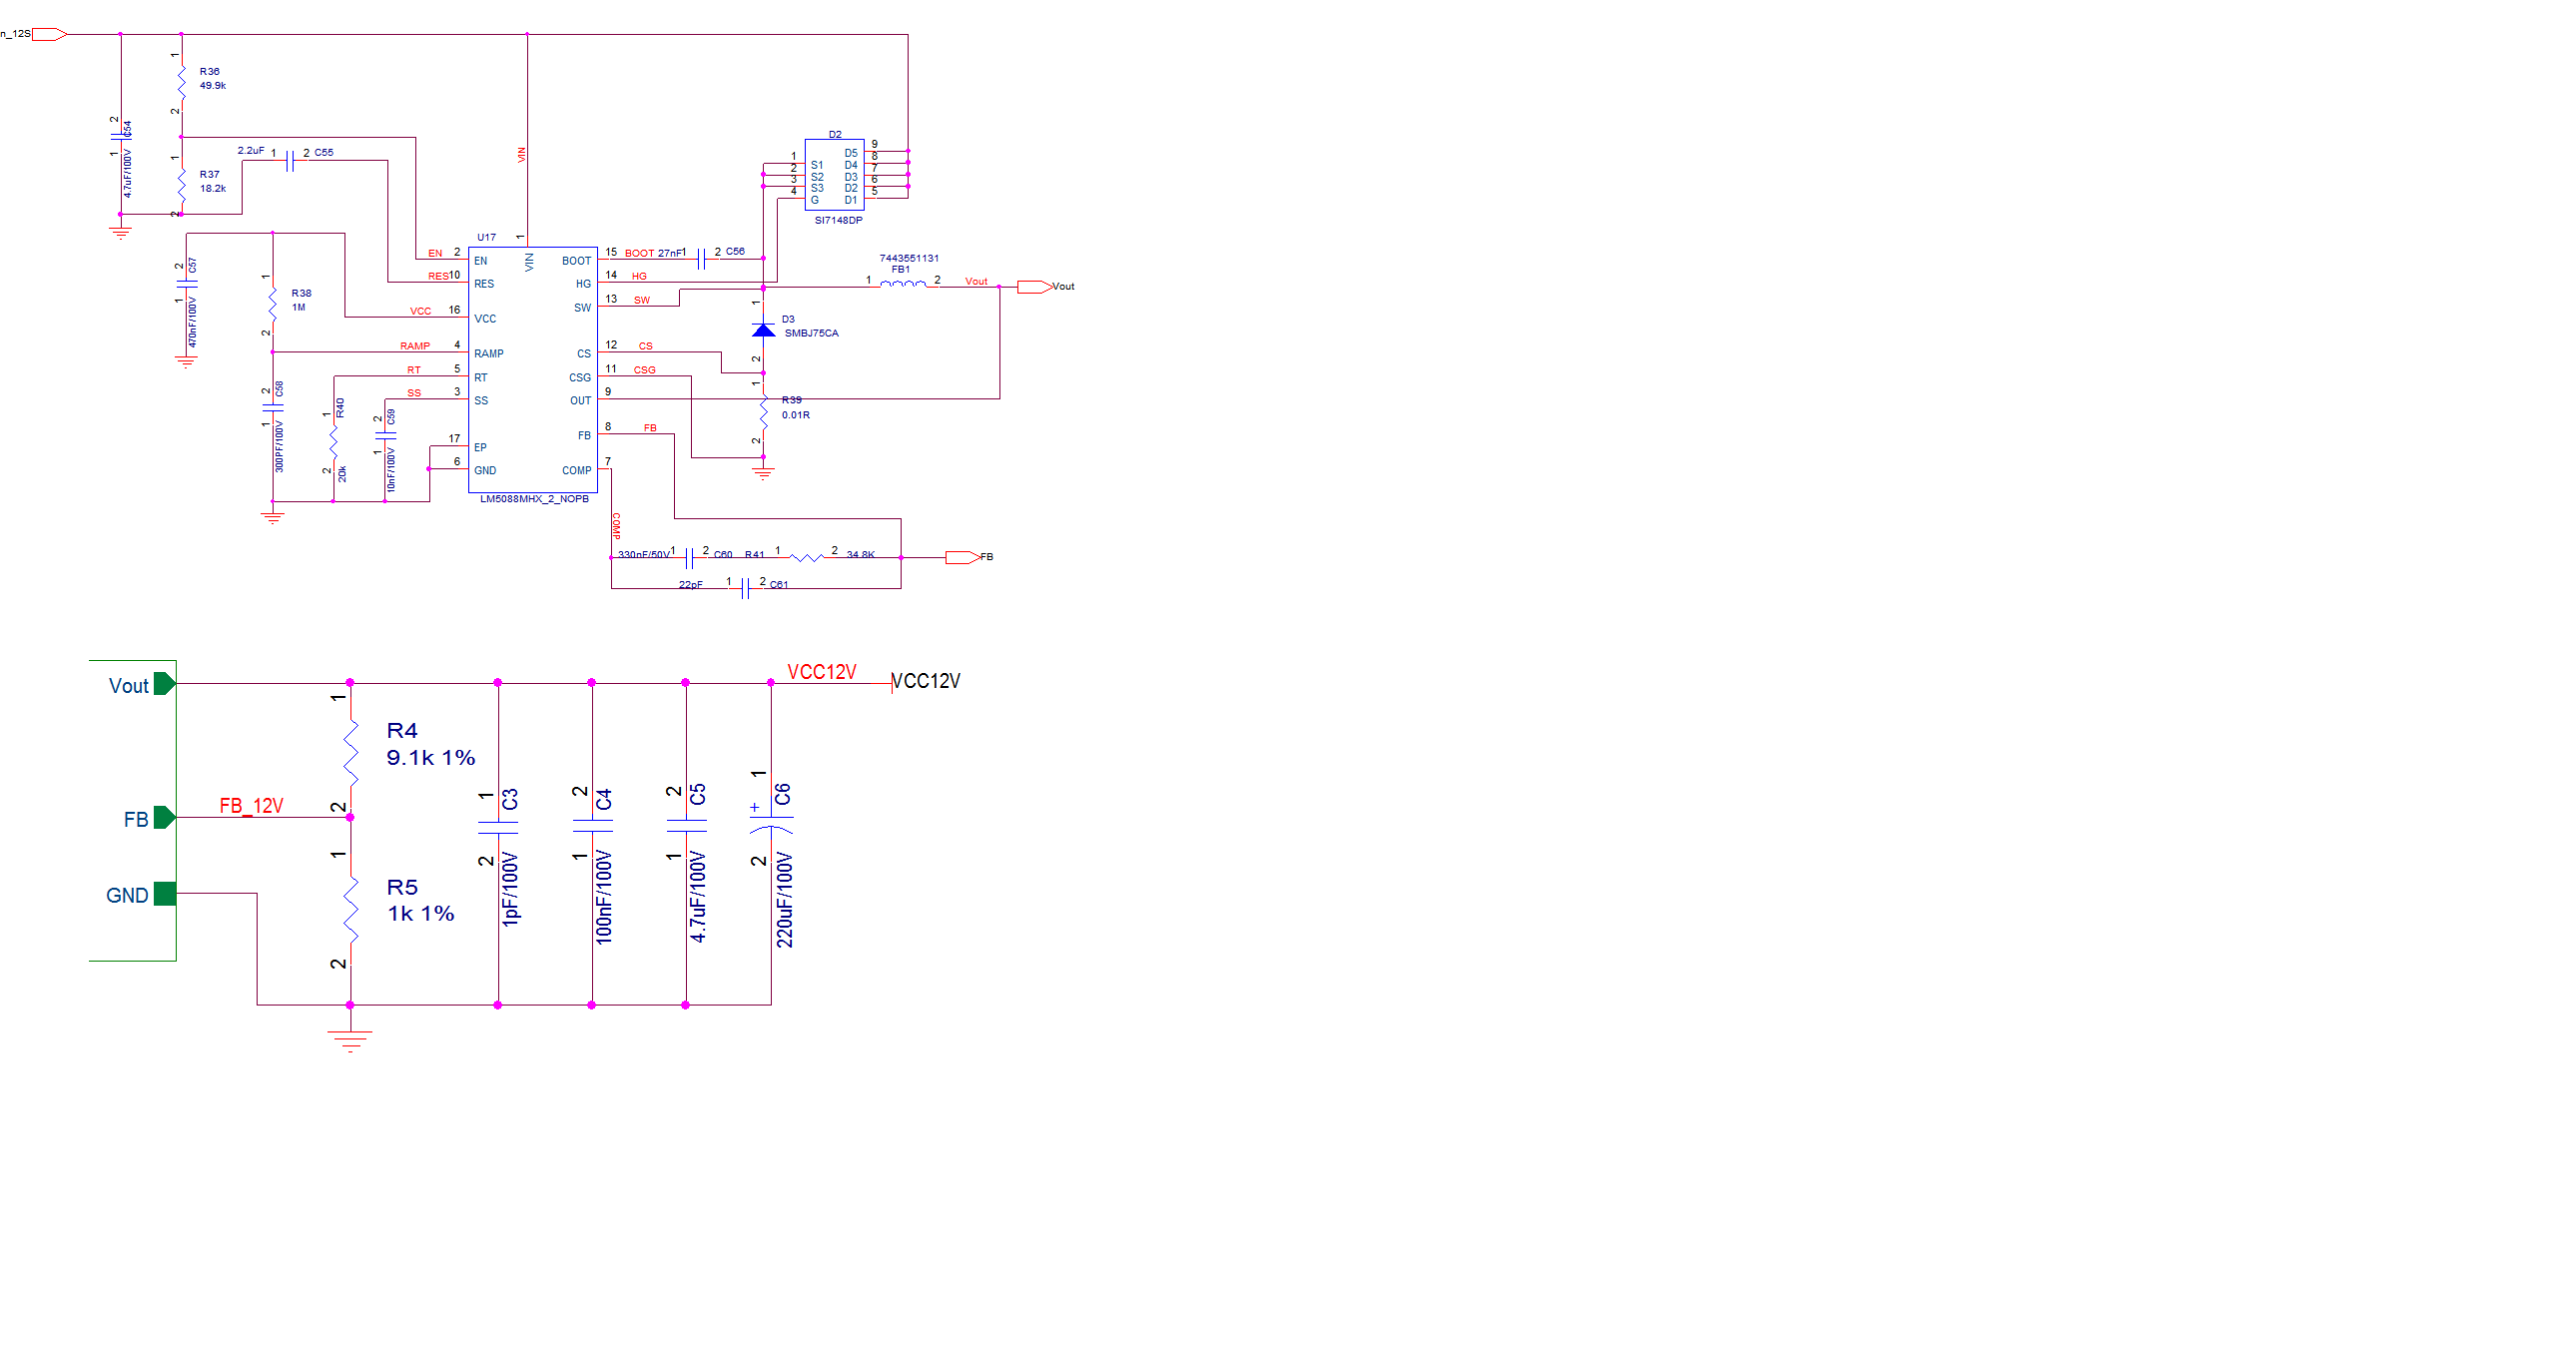Click capacitor C4 100nF/100V symbol
Screen dimensions: 2576x1354
point(592,827)
